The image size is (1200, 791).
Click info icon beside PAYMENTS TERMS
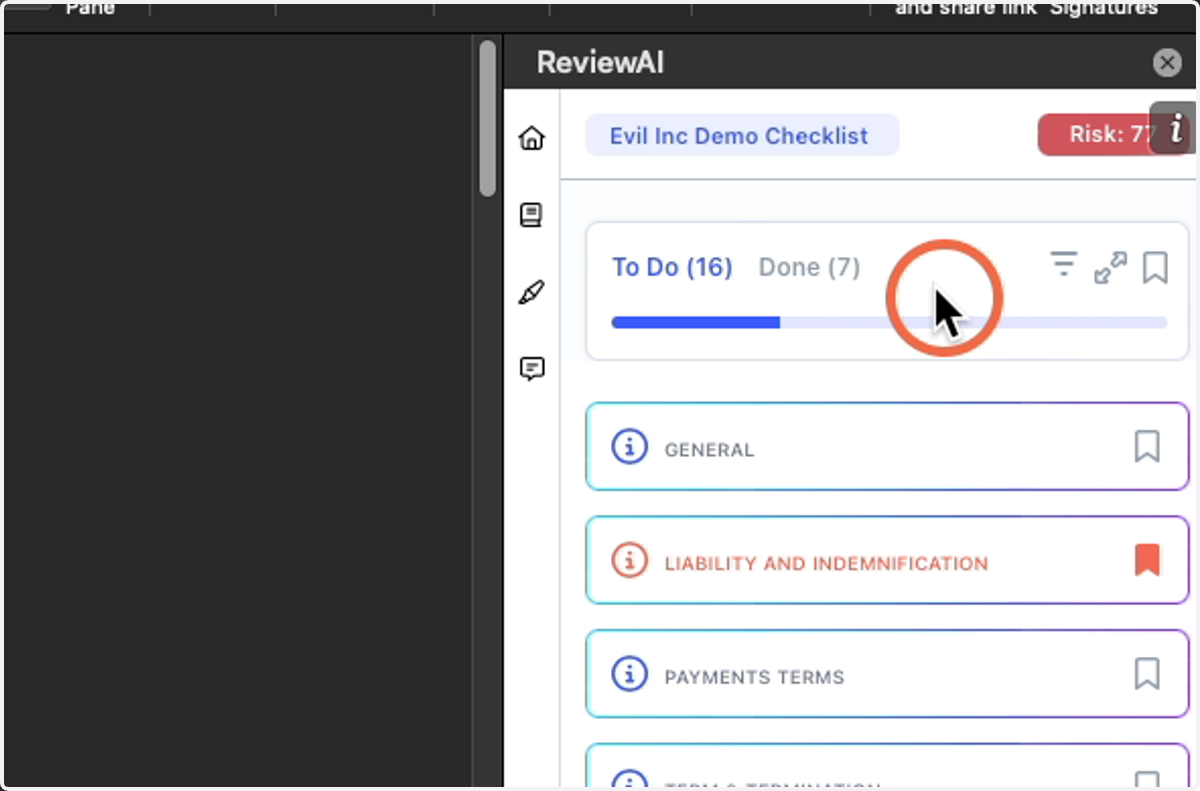click(629, 675)
